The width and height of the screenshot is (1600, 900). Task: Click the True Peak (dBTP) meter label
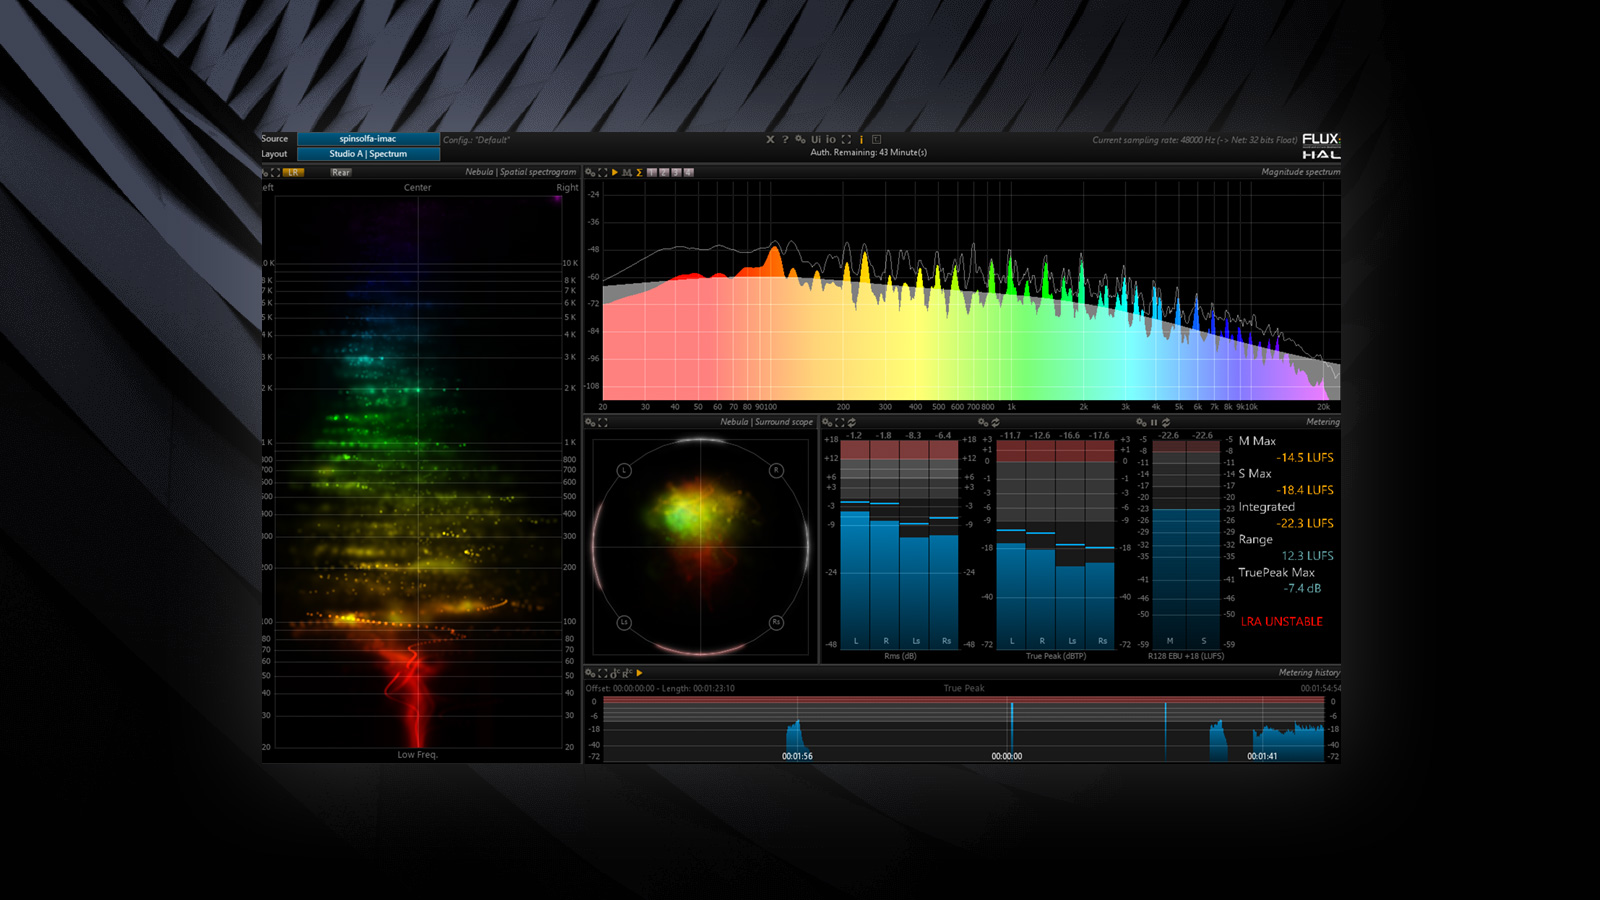[x=1056, y=656]
